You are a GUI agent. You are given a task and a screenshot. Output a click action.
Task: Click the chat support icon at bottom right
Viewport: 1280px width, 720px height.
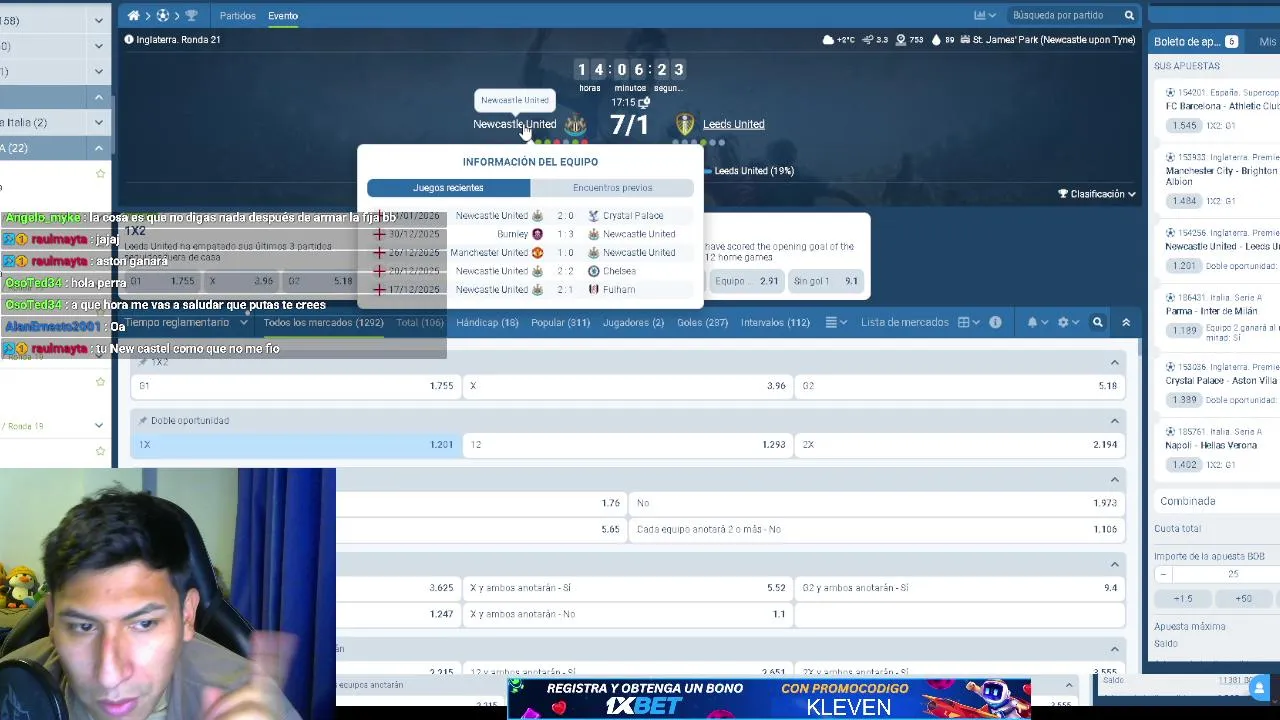click(1258, 687)
